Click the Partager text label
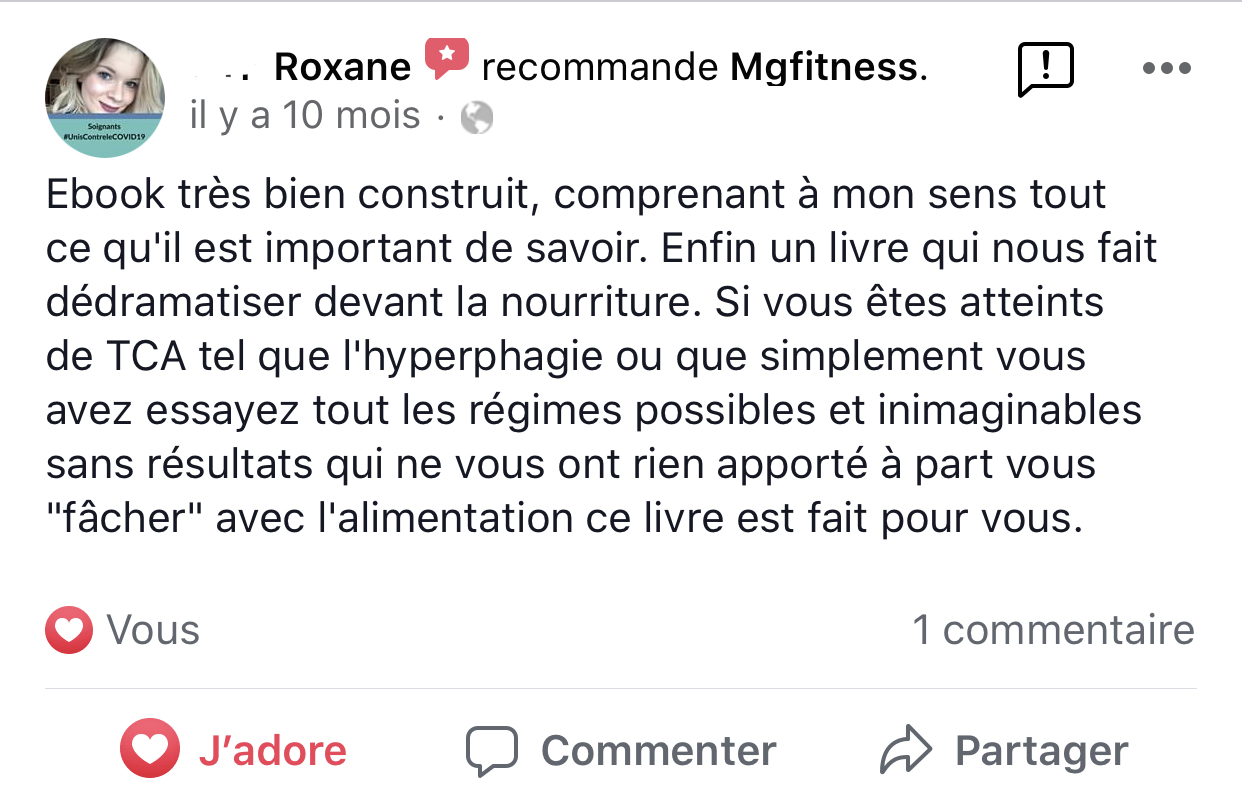1242x800 pixels. (1042, 751)
